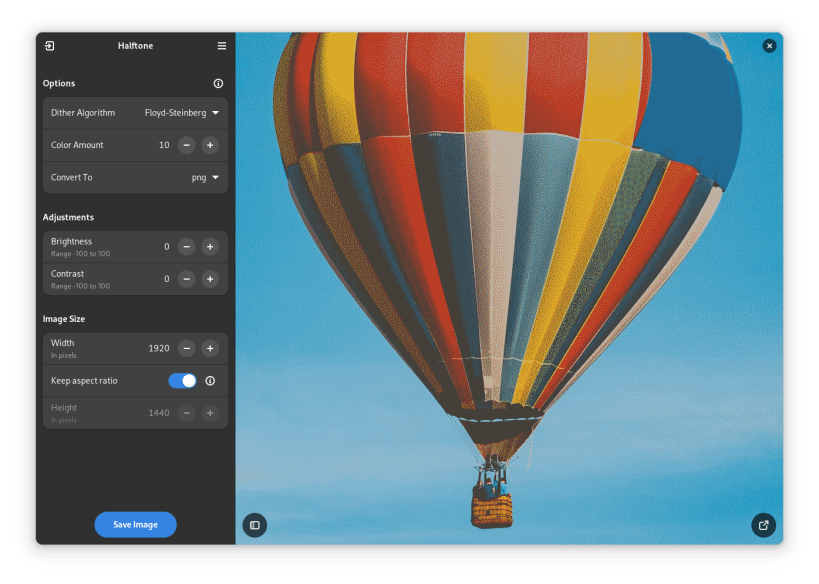Image resolution: width=819 pixels, height=584 pixels.
Task: Open image in external viewer icon
Action: pos(764,525)
